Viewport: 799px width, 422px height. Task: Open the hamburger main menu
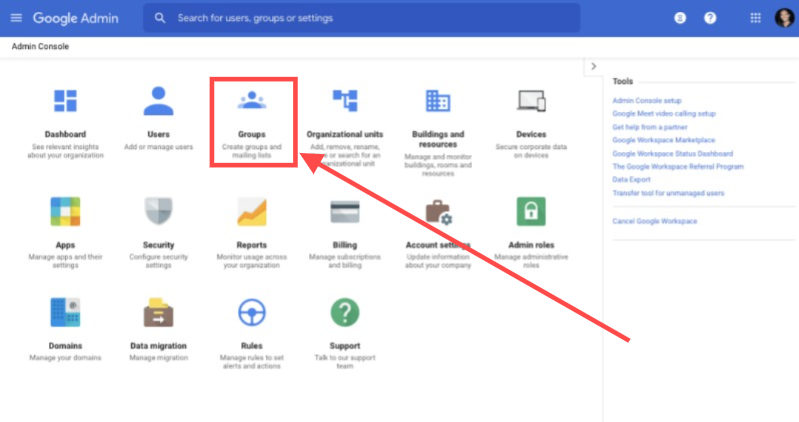click(16, 18)
